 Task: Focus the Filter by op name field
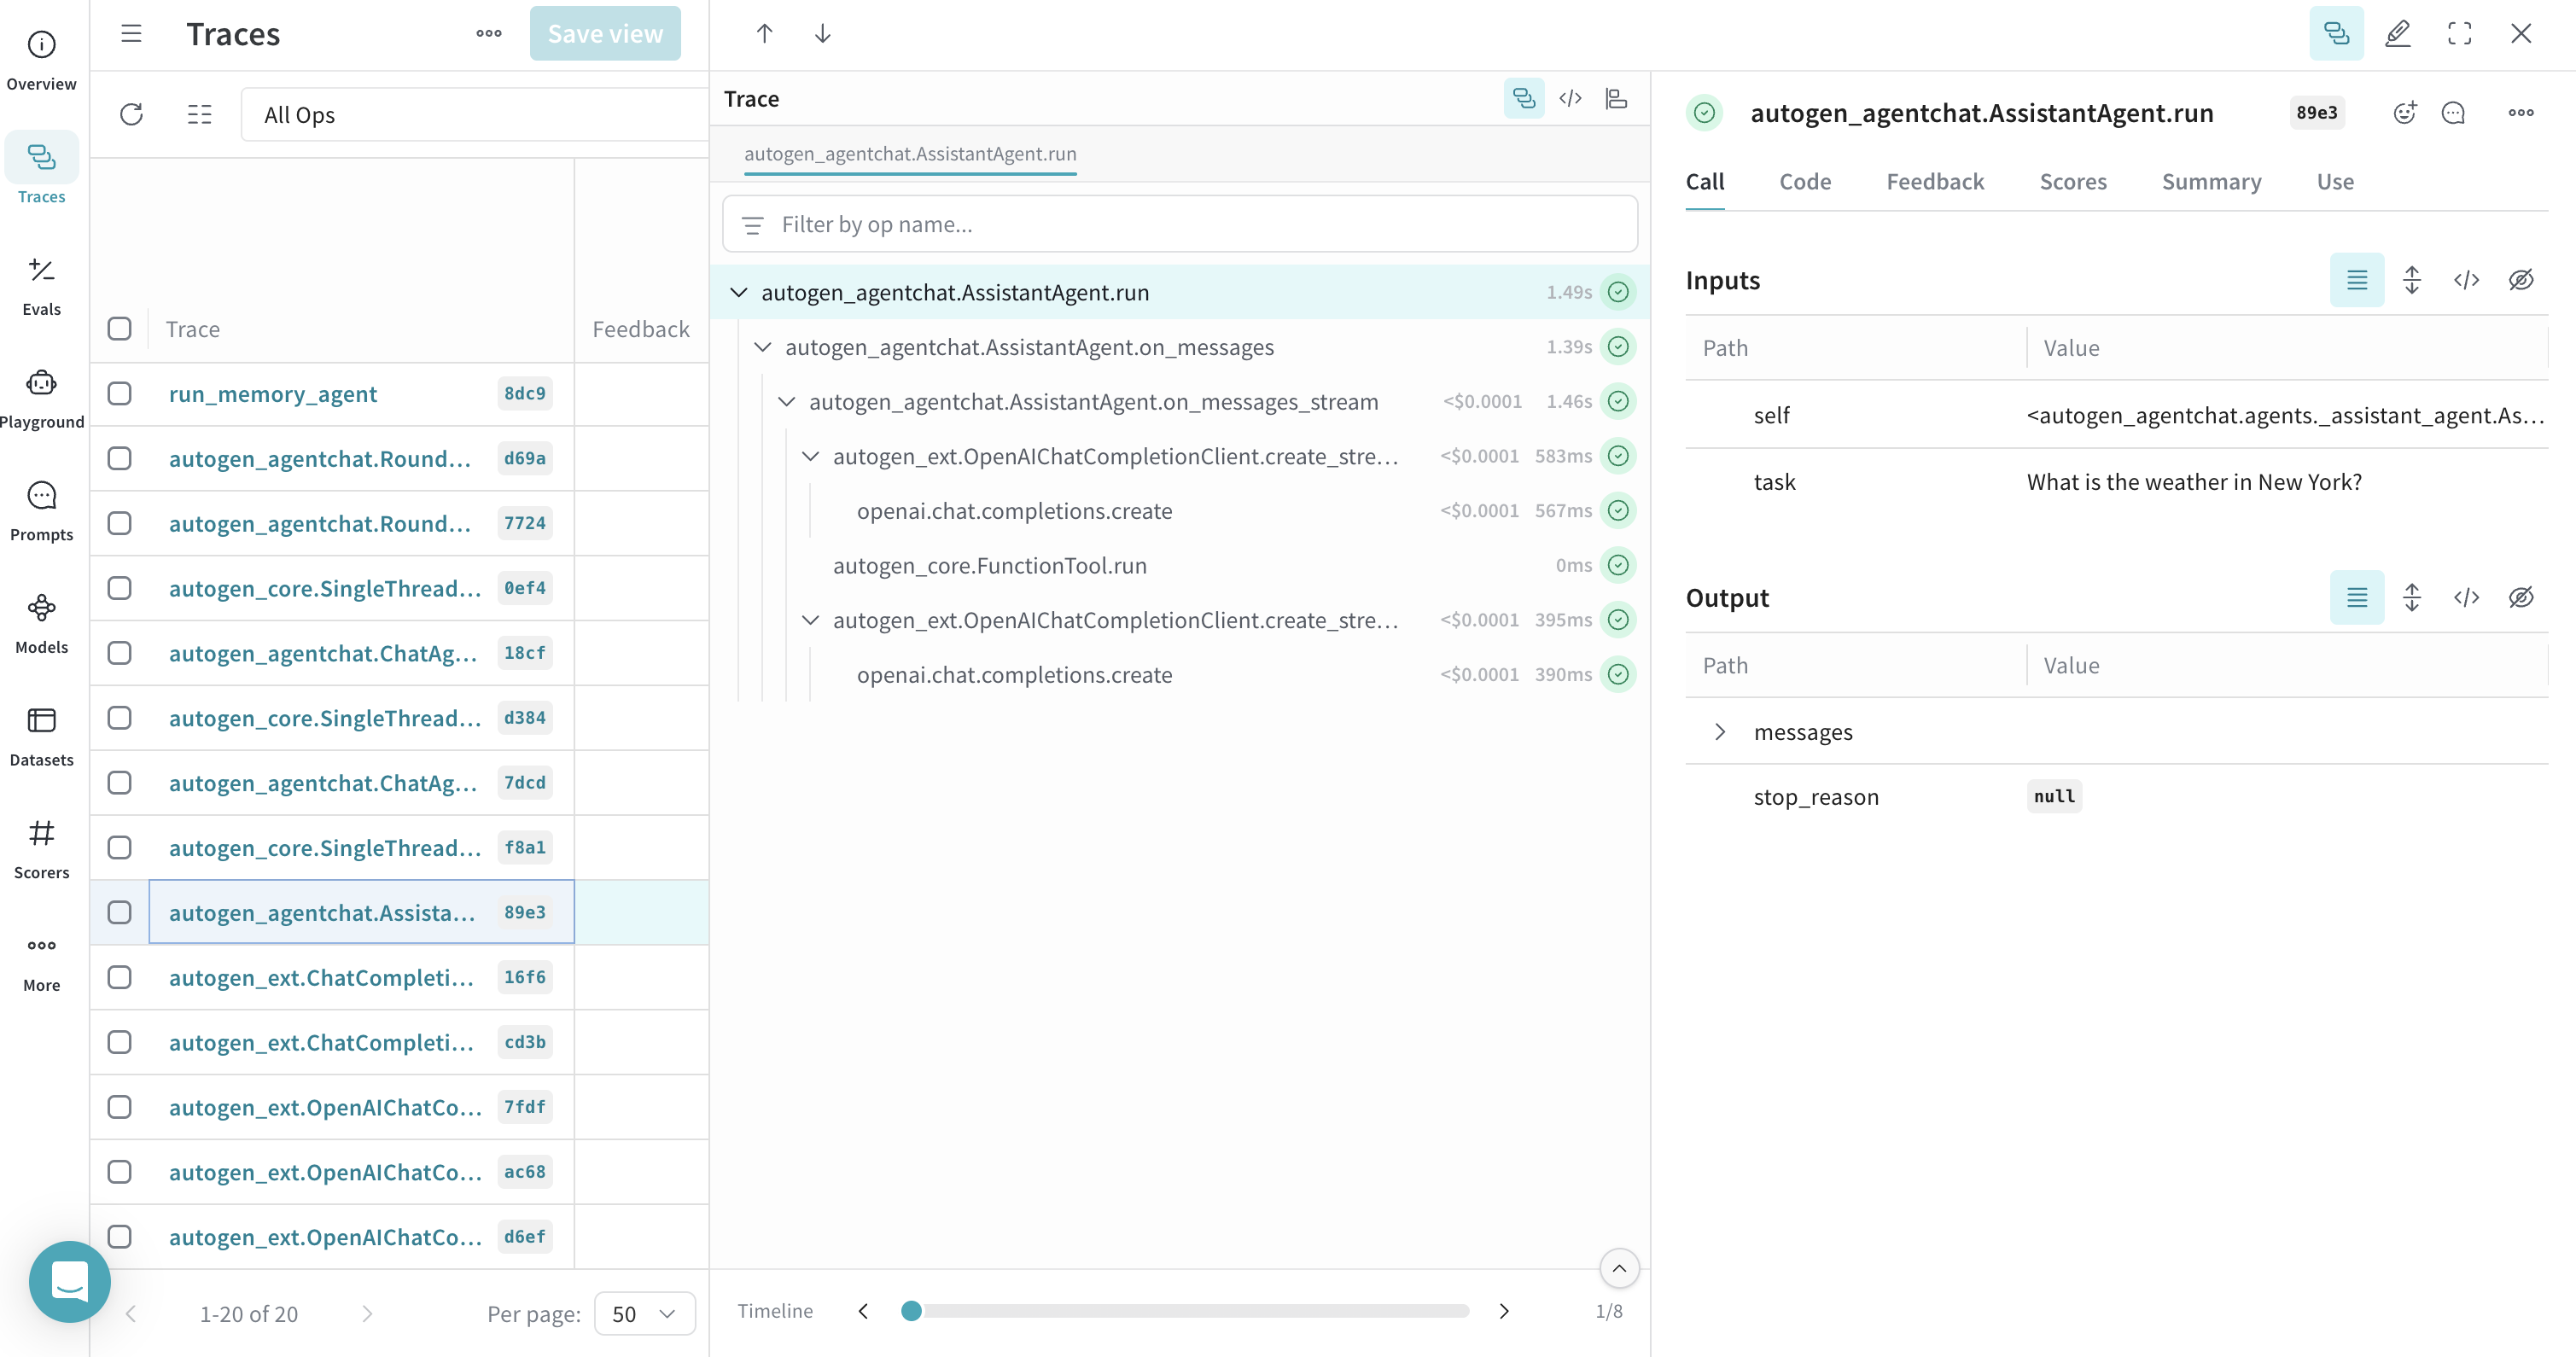[1180, 224]
